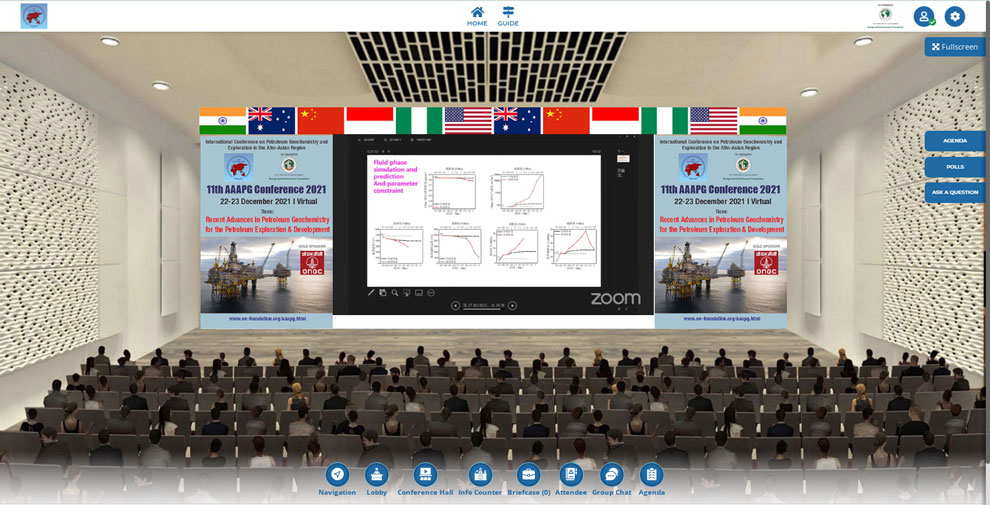
Task: Open settings gear in top bar
Action: click(x=955, y=16)
